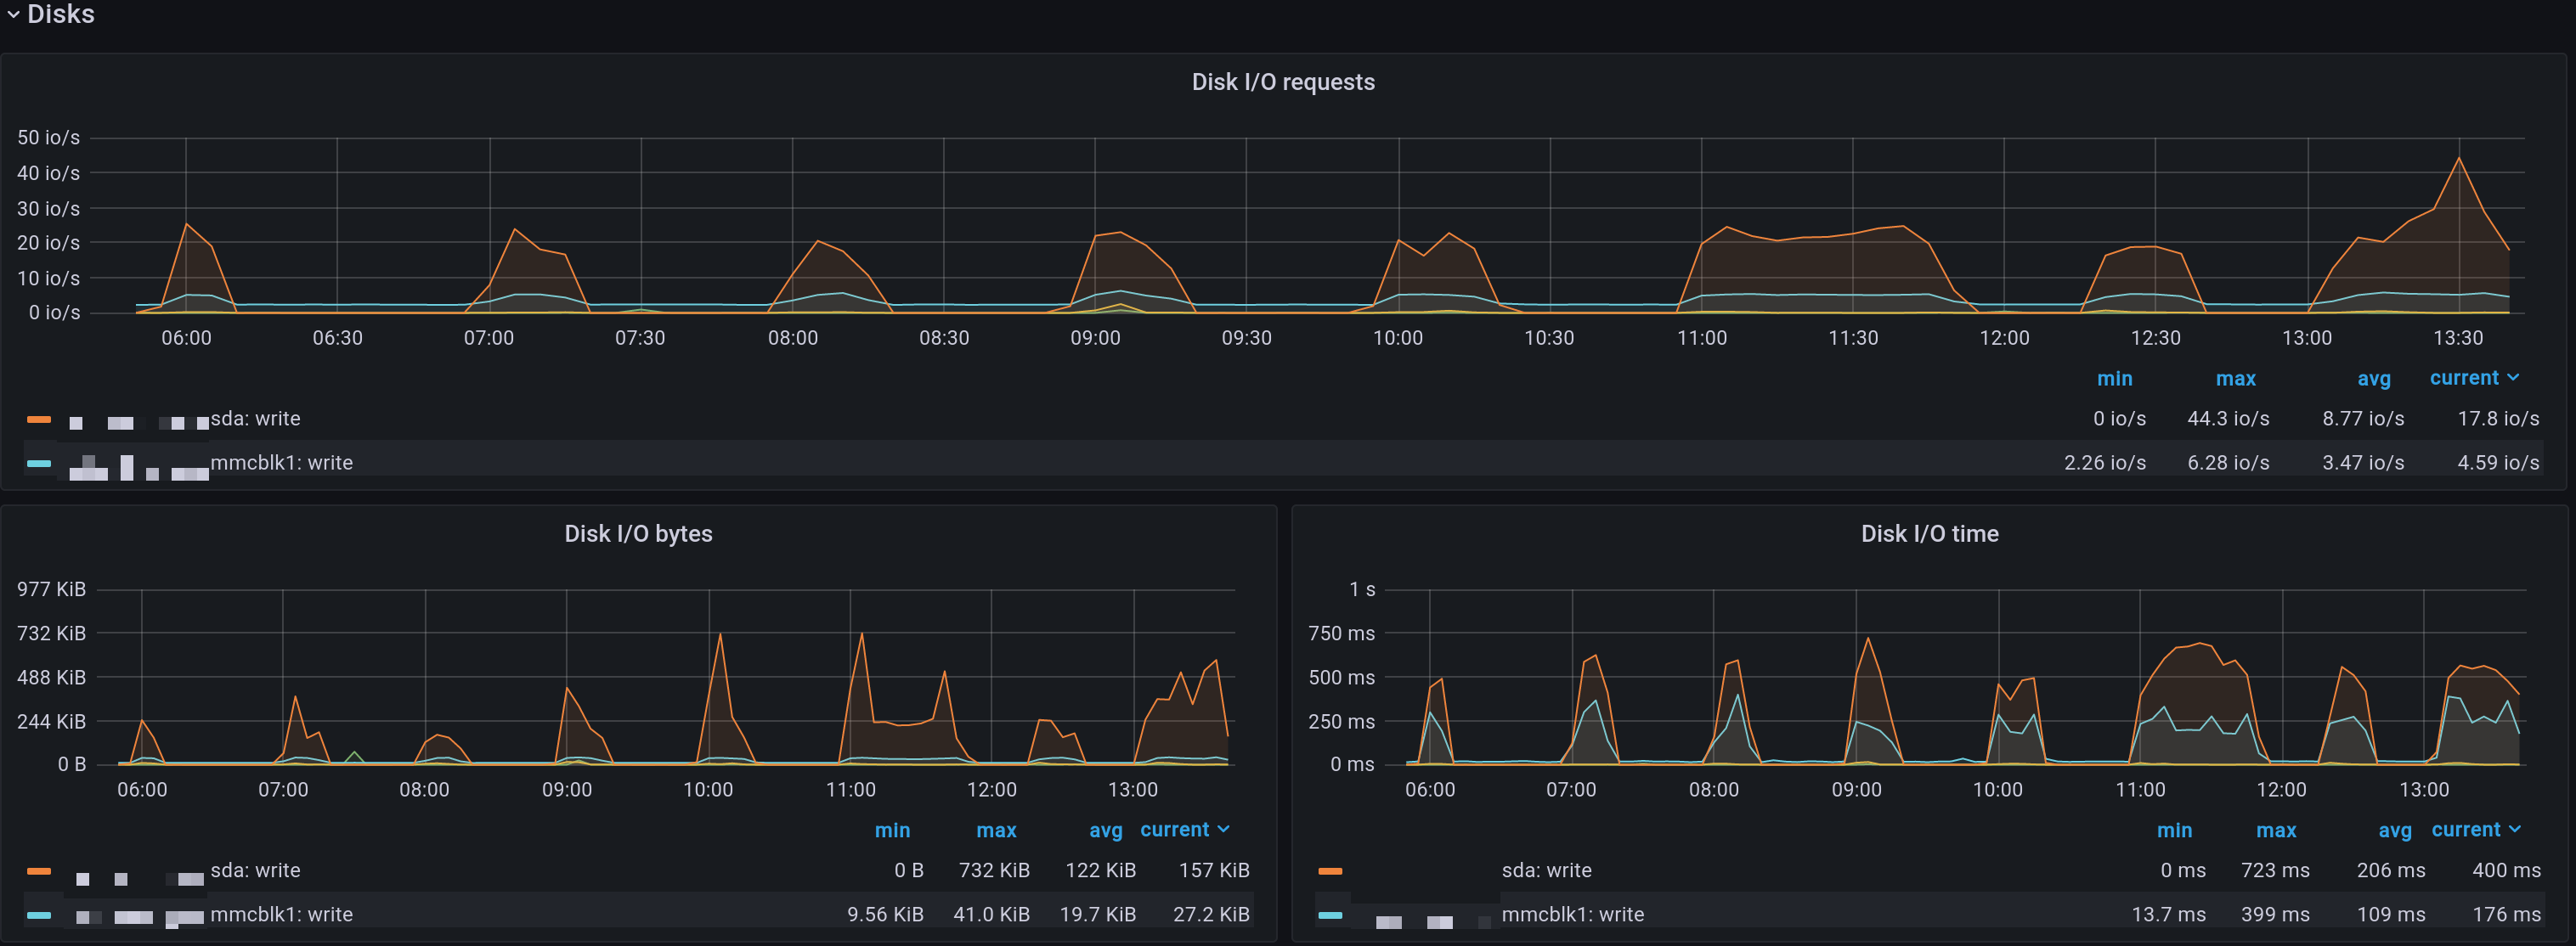This screenshot has width=2576, height=946.
Task: Click the 27.2 KiB current value
Action: pyautogui.click(x=1211, y=915)
